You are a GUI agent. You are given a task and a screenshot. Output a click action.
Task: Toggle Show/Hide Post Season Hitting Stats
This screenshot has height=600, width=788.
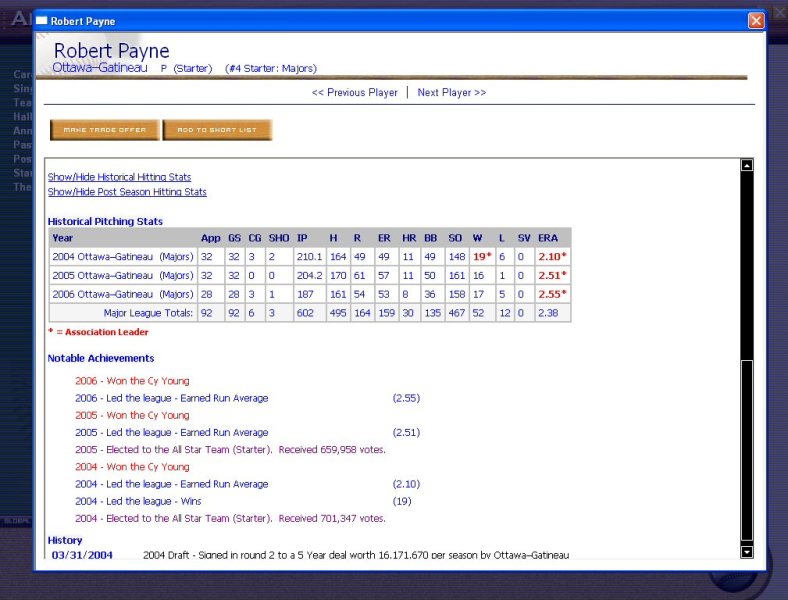(127, 192)
